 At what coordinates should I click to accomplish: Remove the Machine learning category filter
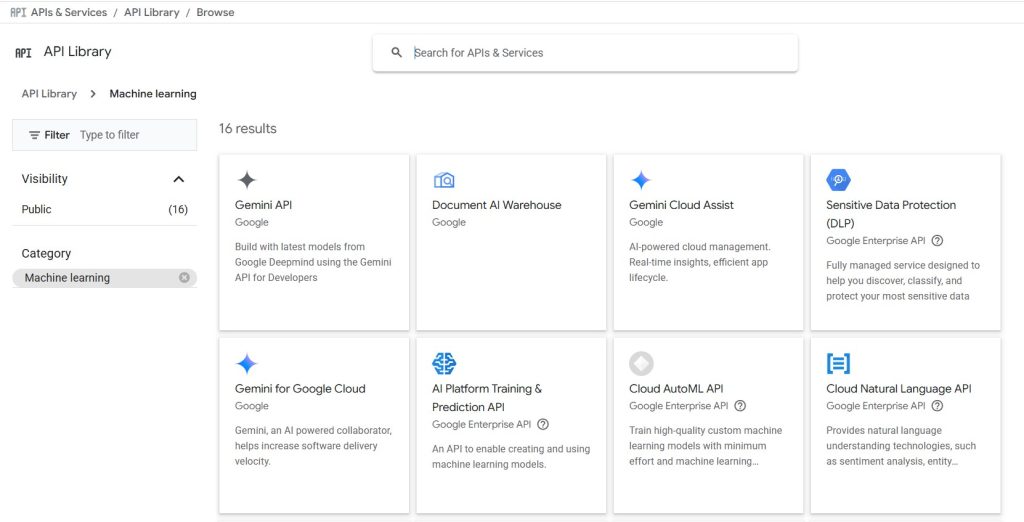pyautogui.click(x=184, y=278)
